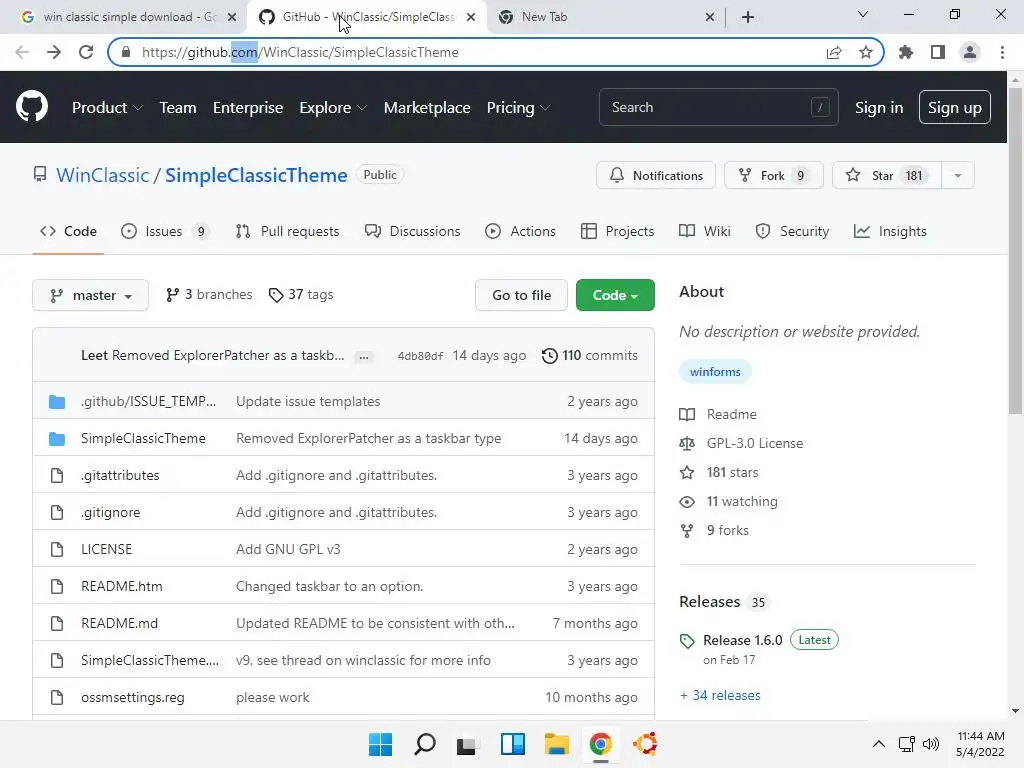Click the GitHub Octocat logo
This screenshot has height=768, width=1024.
pos(31,107)
